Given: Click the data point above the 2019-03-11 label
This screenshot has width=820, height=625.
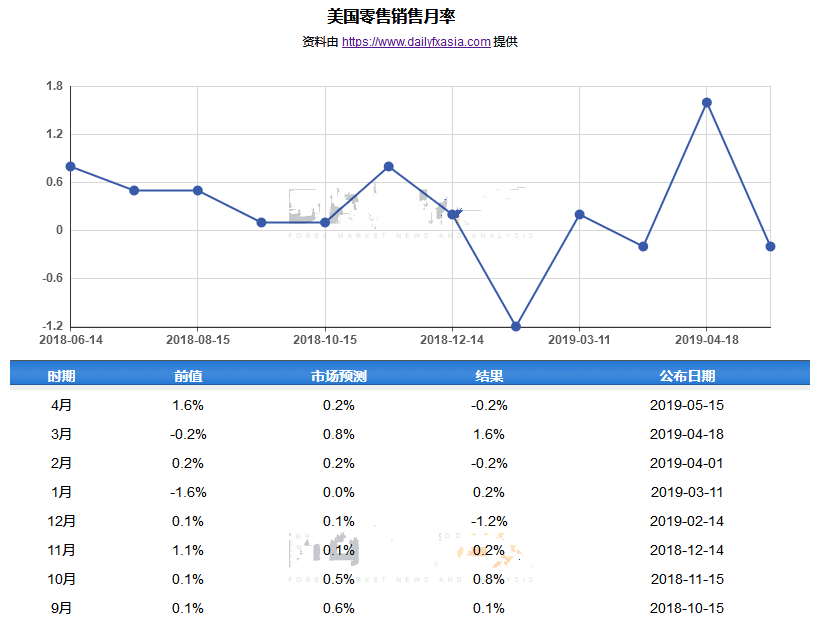Looking at the screenshot, I should click(580, 214).
